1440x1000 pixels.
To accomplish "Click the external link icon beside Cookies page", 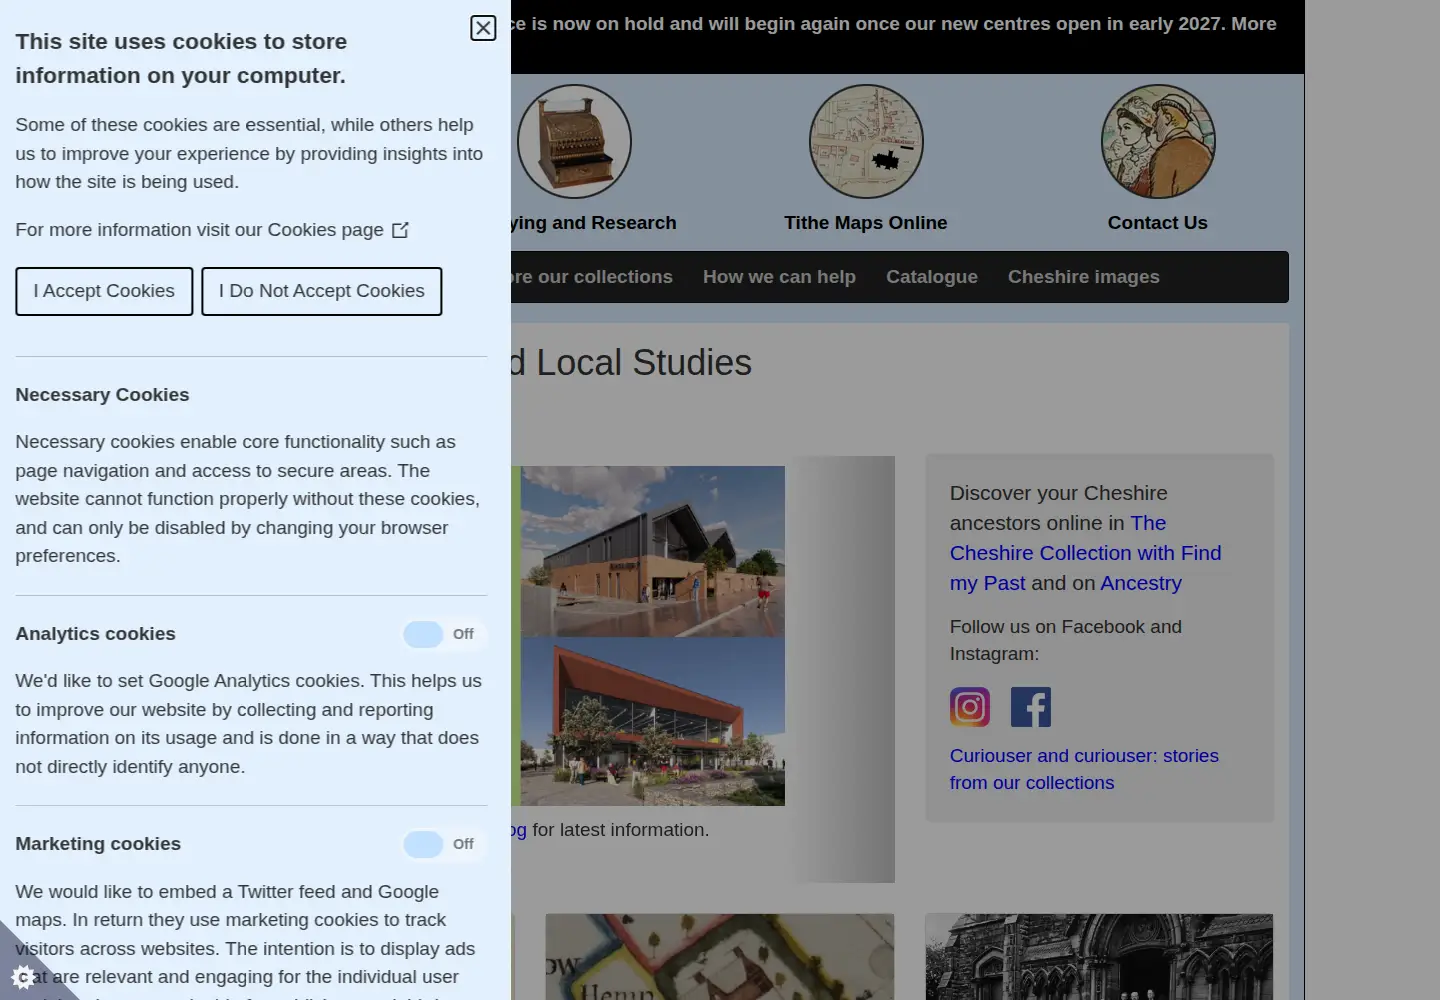I will click(x=400, y=230).
